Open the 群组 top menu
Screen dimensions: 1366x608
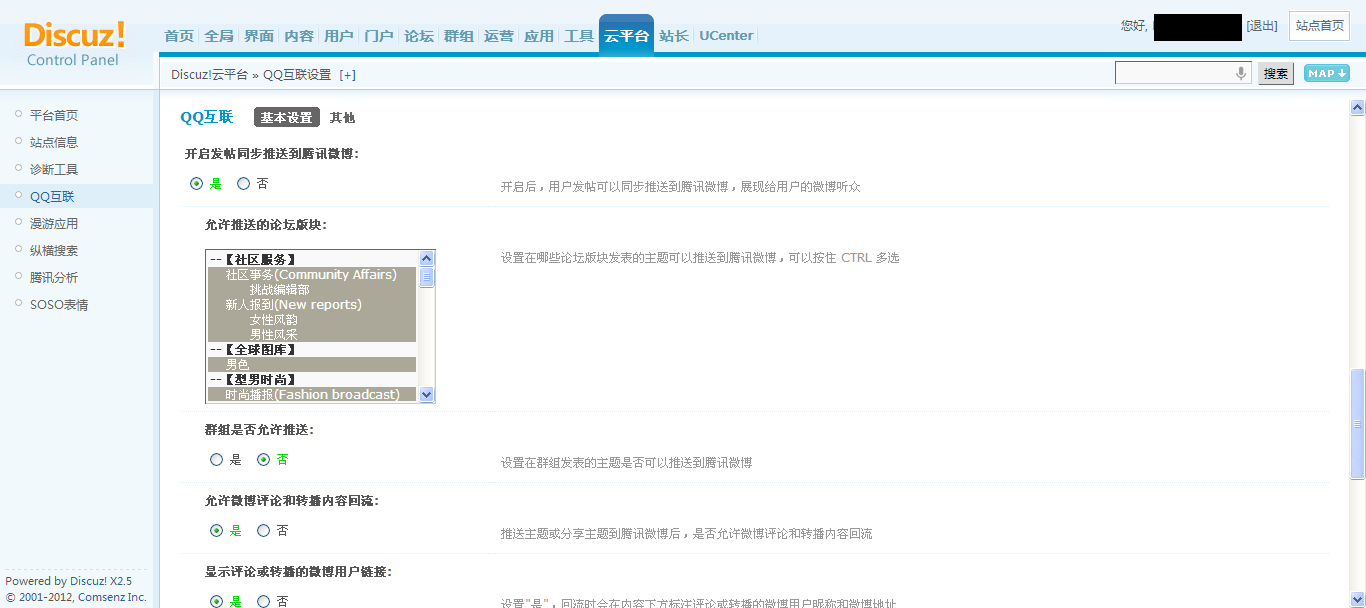459,36
